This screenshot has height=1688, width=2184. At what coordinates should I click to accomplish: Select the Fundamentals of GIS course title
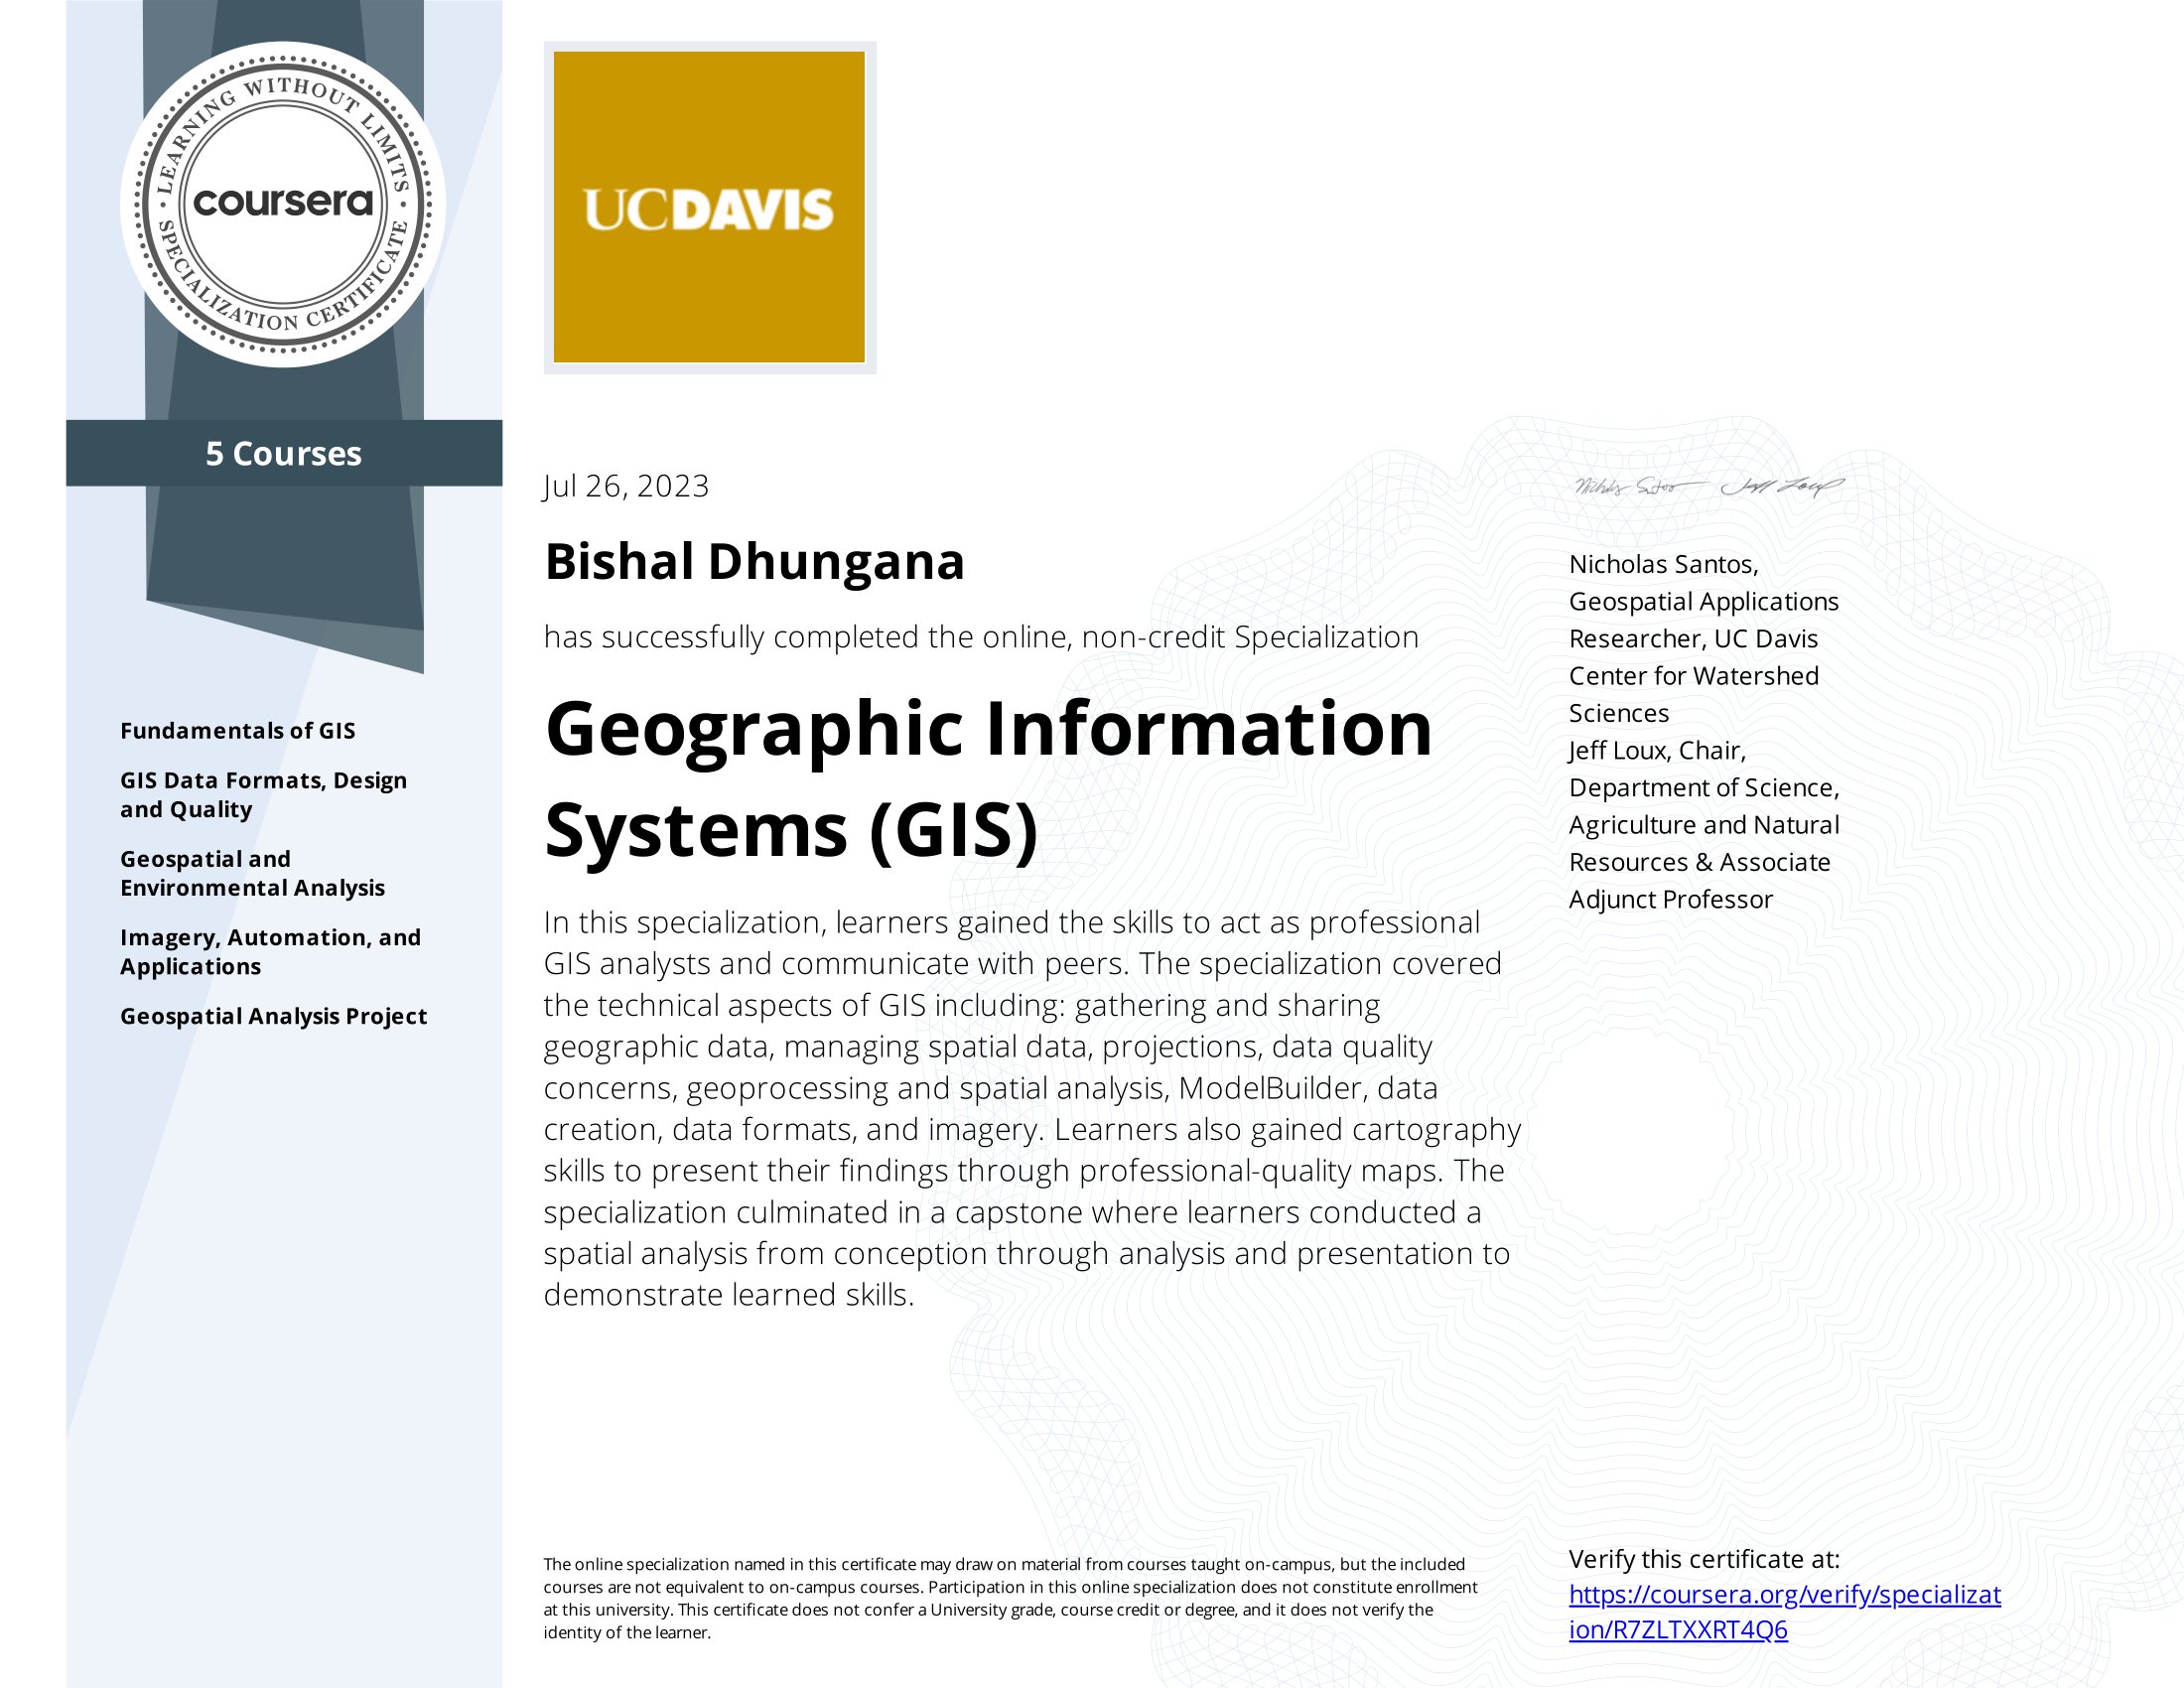coord(237,731)
